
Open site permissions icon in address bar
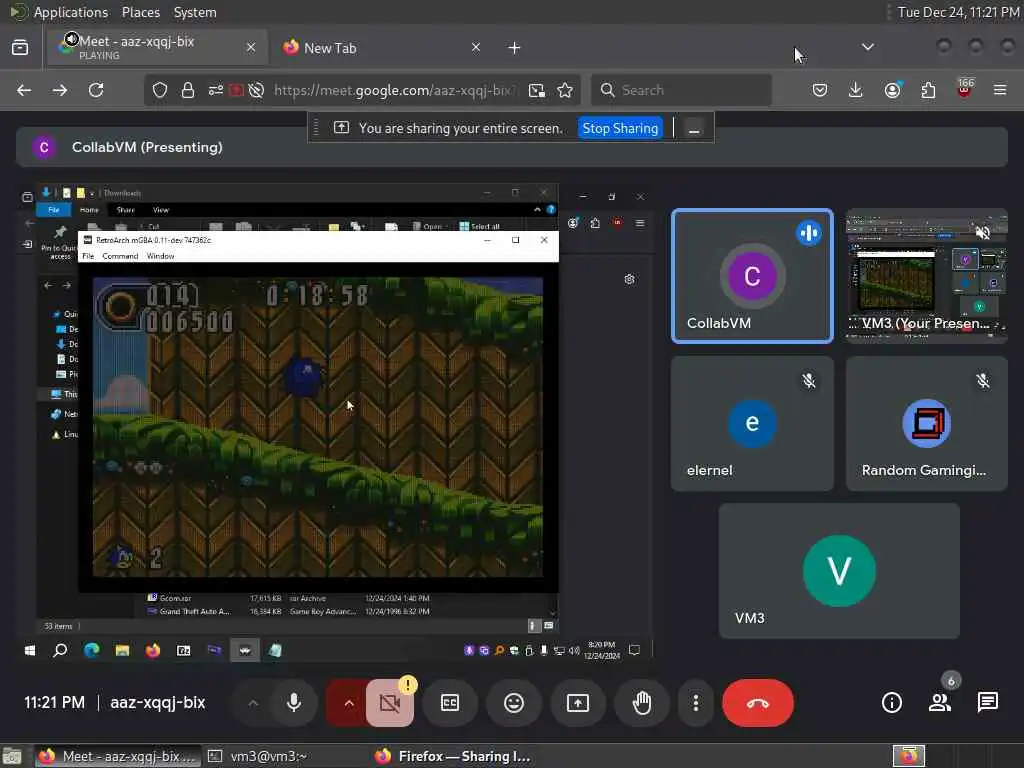[216, 90]
